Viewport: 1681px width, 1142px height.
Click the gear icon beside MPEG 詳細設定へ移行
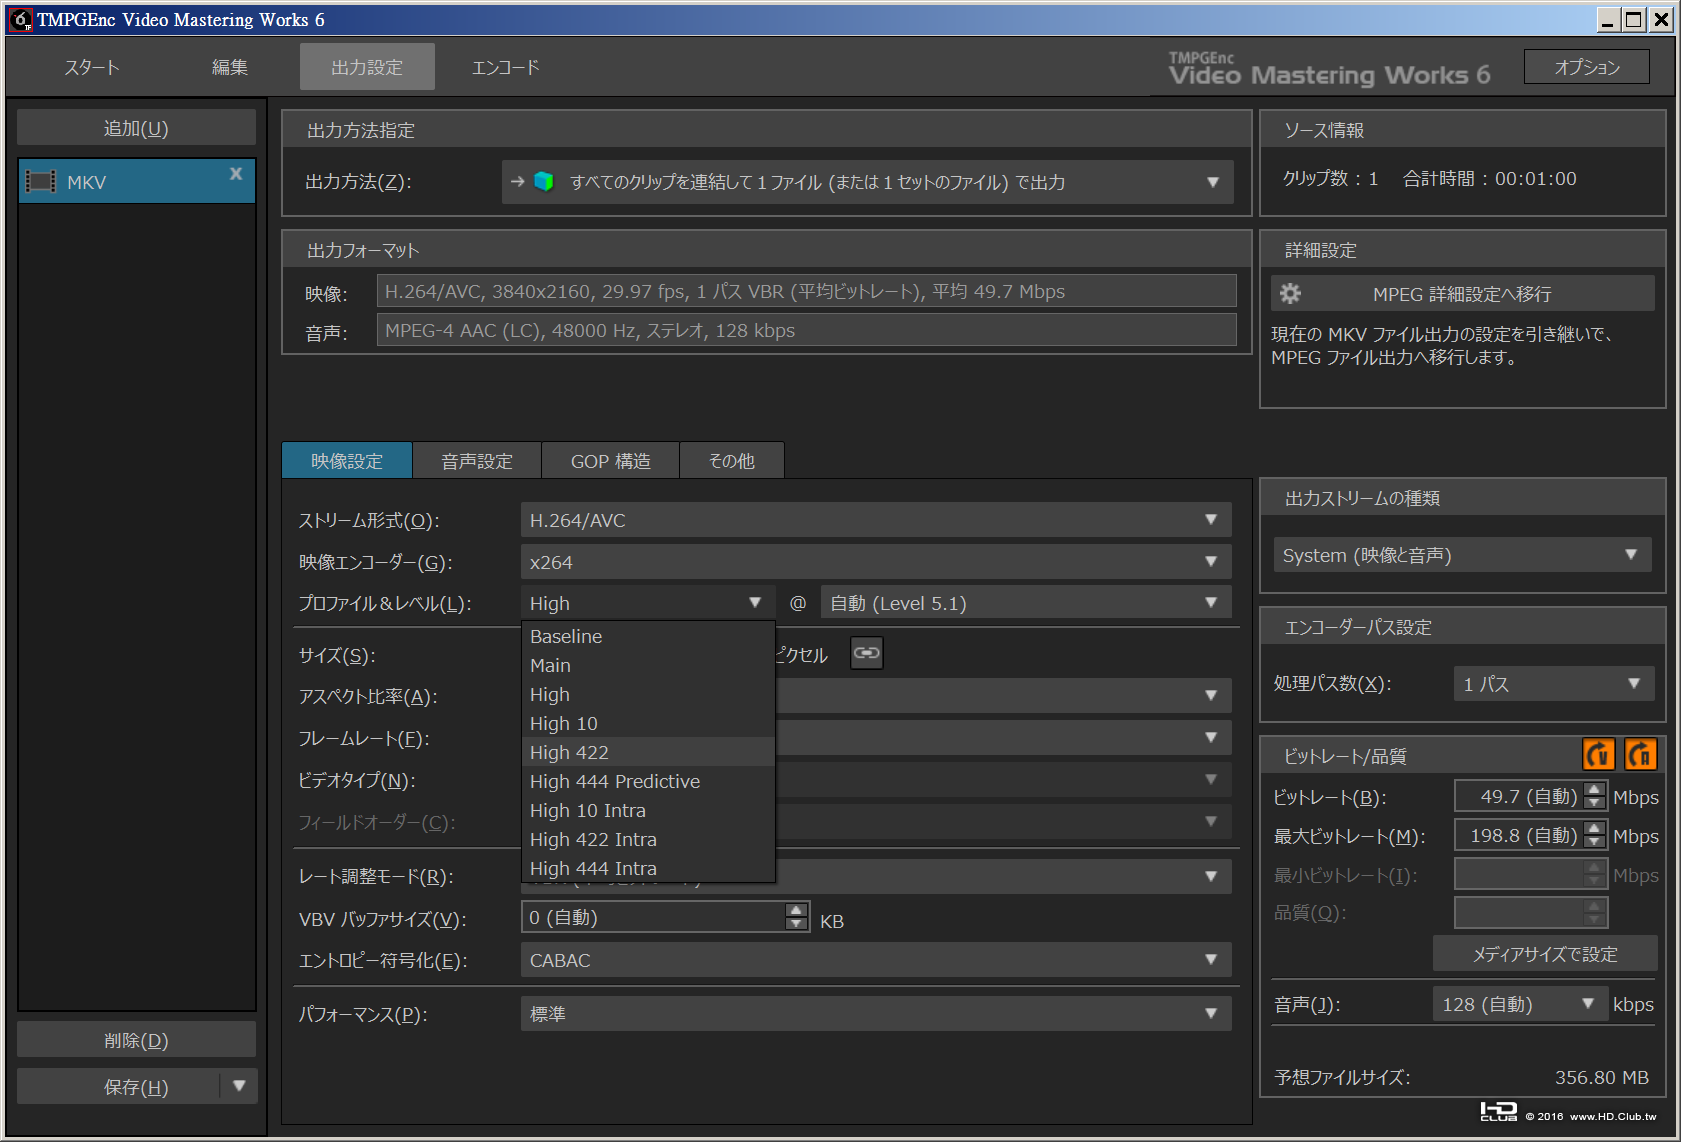click(1290, 294)
